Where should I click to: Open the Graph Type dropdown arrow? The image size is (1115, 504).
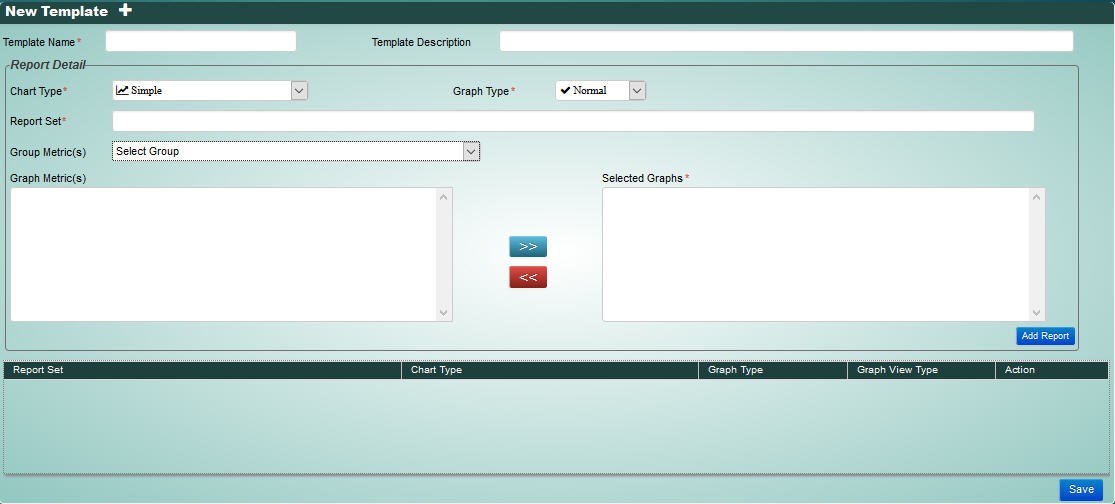[637, 90]
